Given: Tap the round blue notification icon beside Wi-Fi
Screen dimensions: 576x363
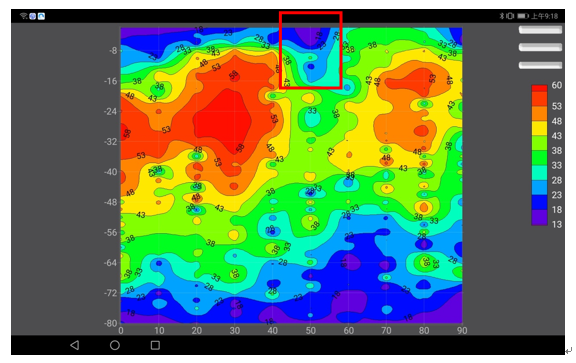Looking at the screenshot, I should [x=33, y=16].
